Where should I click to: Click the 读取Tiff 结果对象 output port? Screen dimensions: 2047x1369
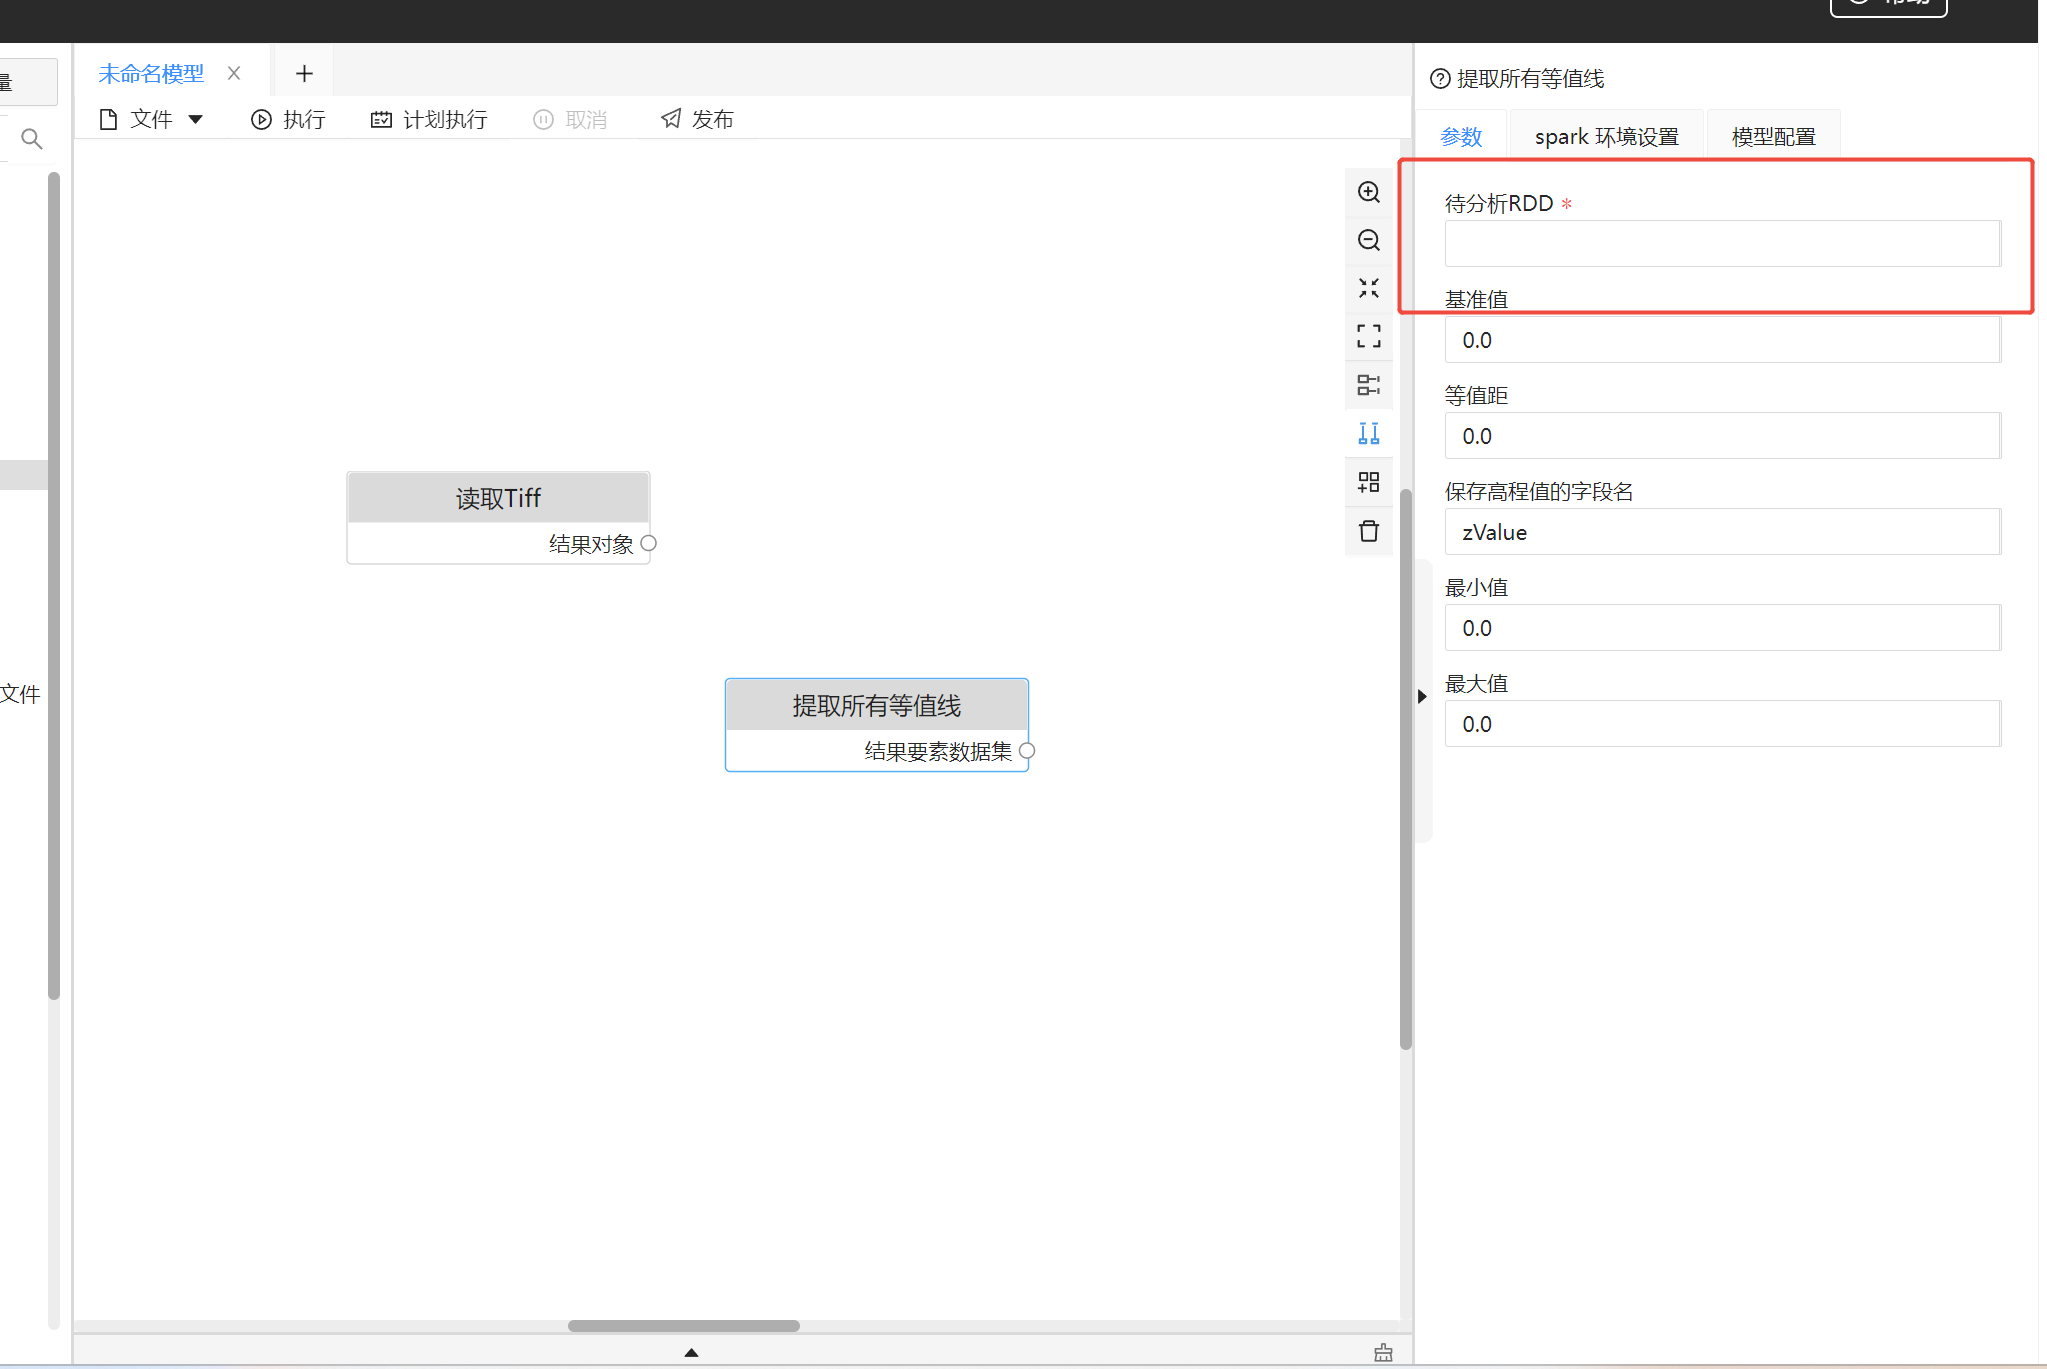[648, 543]
